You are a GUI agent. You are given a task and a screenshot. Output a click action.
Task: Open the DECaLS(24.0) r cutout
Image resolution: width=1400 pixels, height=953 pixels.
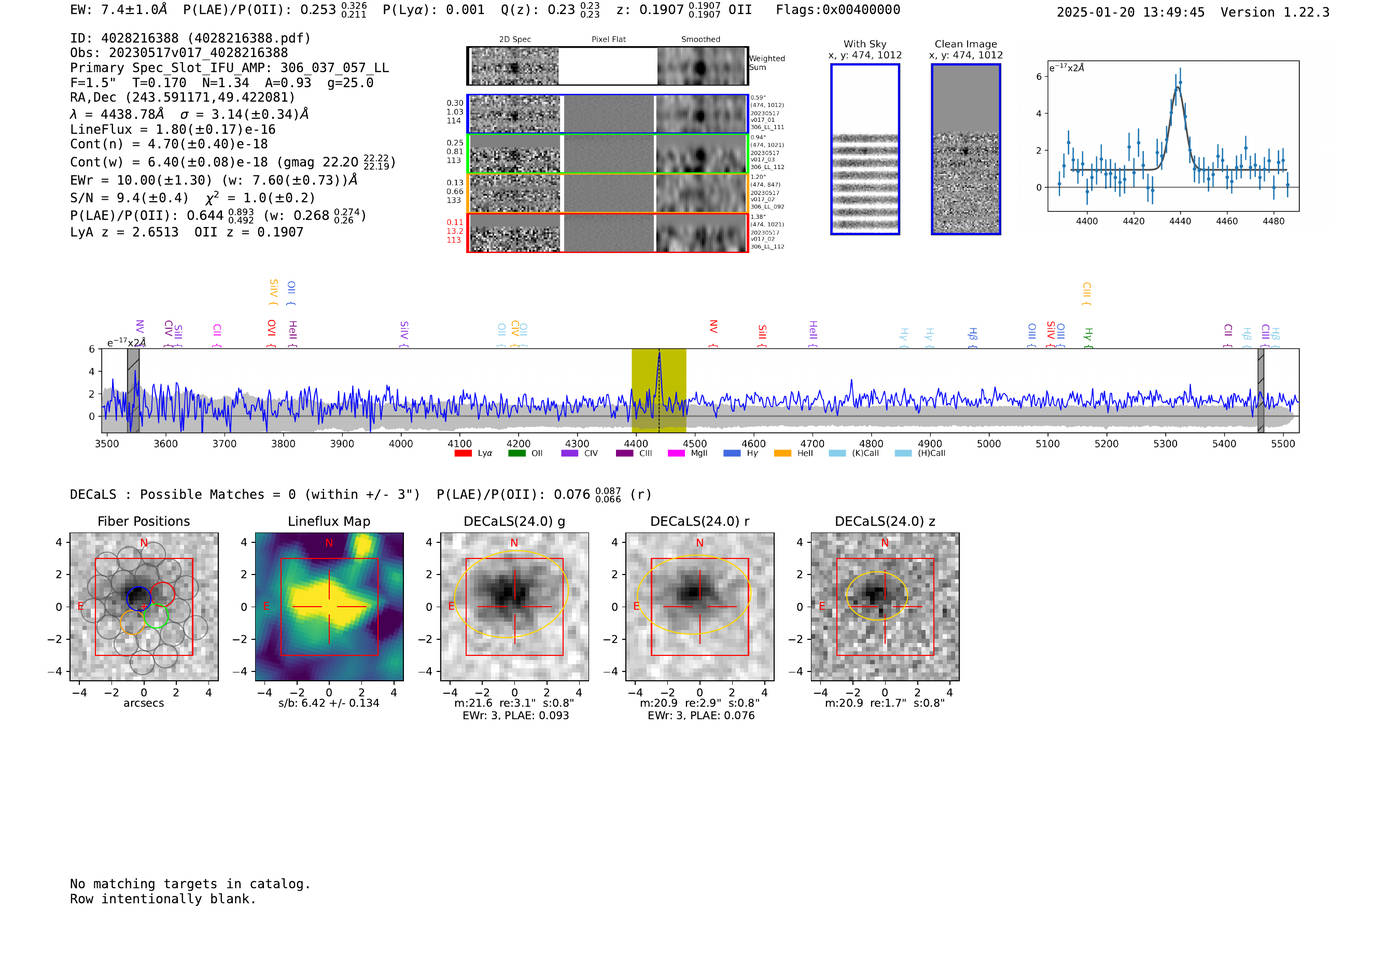point(699,607)
